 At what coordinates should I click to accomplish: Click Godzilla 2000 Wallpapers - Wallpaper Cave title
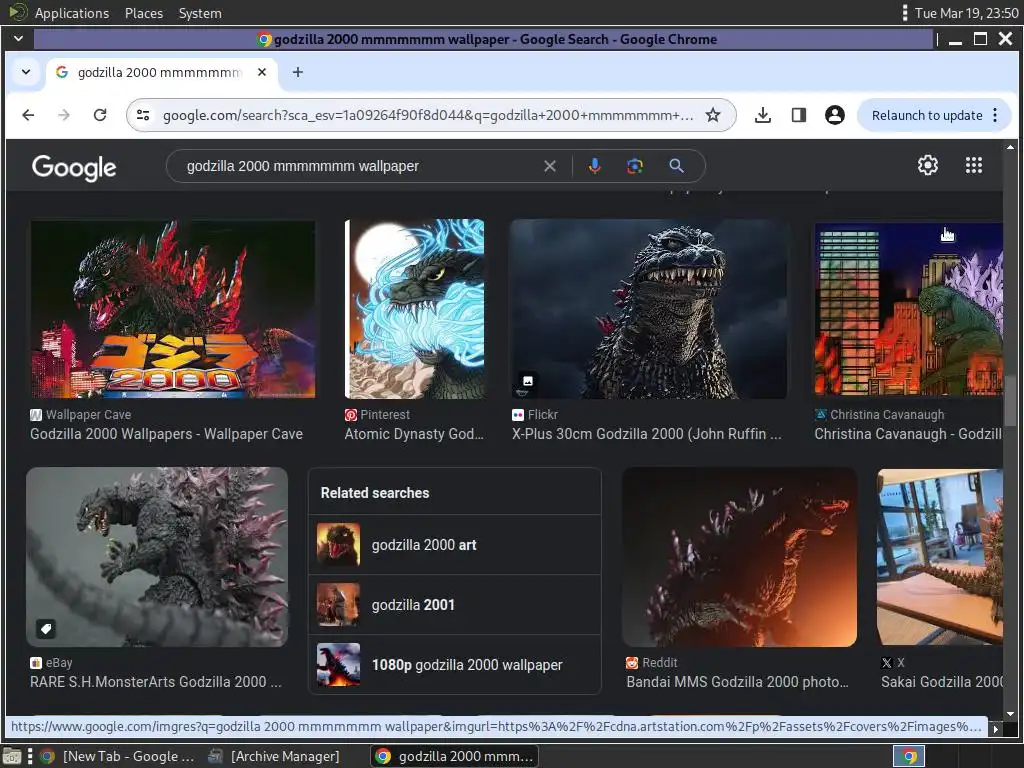point(167,434)
